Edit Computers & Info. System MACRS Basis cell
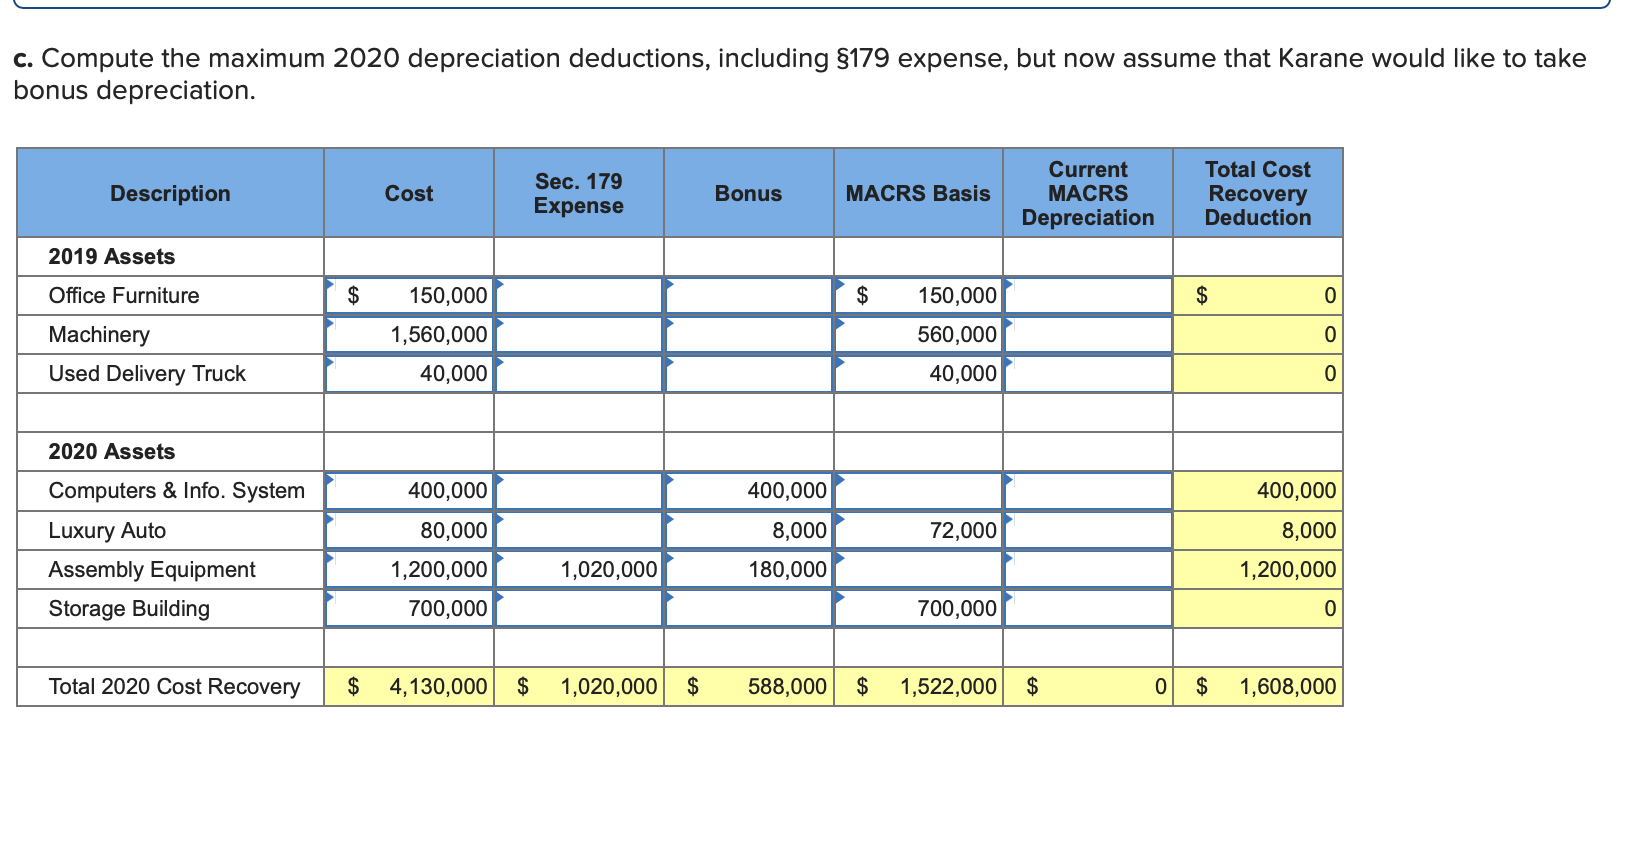Viewport: 1632px width, 864px height. (x=919, y=491)
